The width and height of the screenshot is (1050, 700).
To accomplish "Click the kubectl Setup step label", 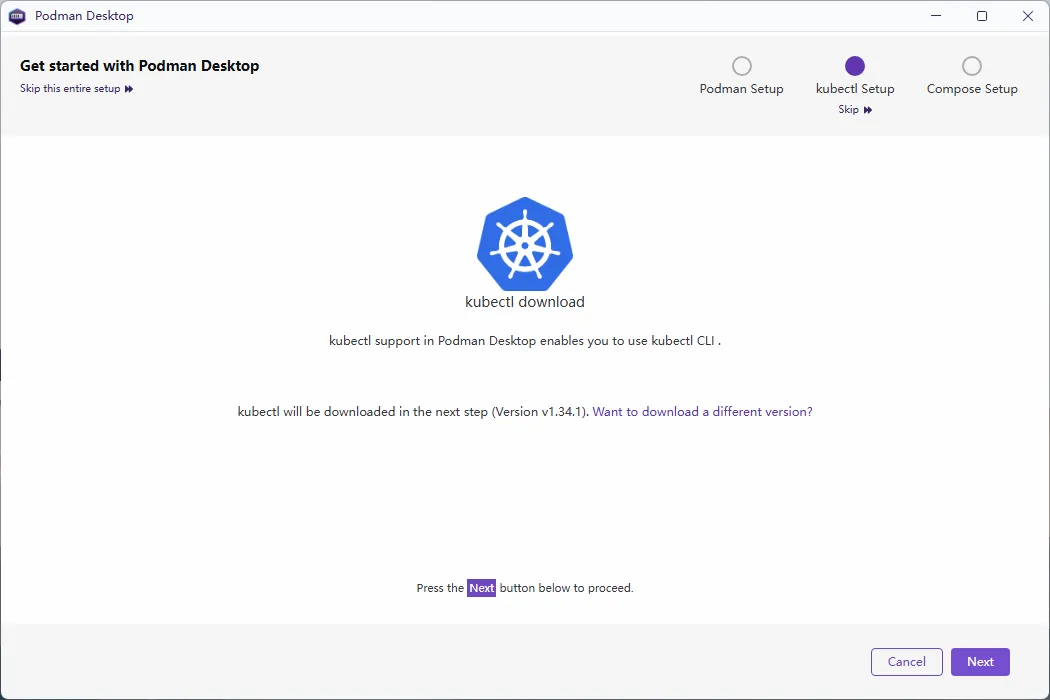I will 855,88.
